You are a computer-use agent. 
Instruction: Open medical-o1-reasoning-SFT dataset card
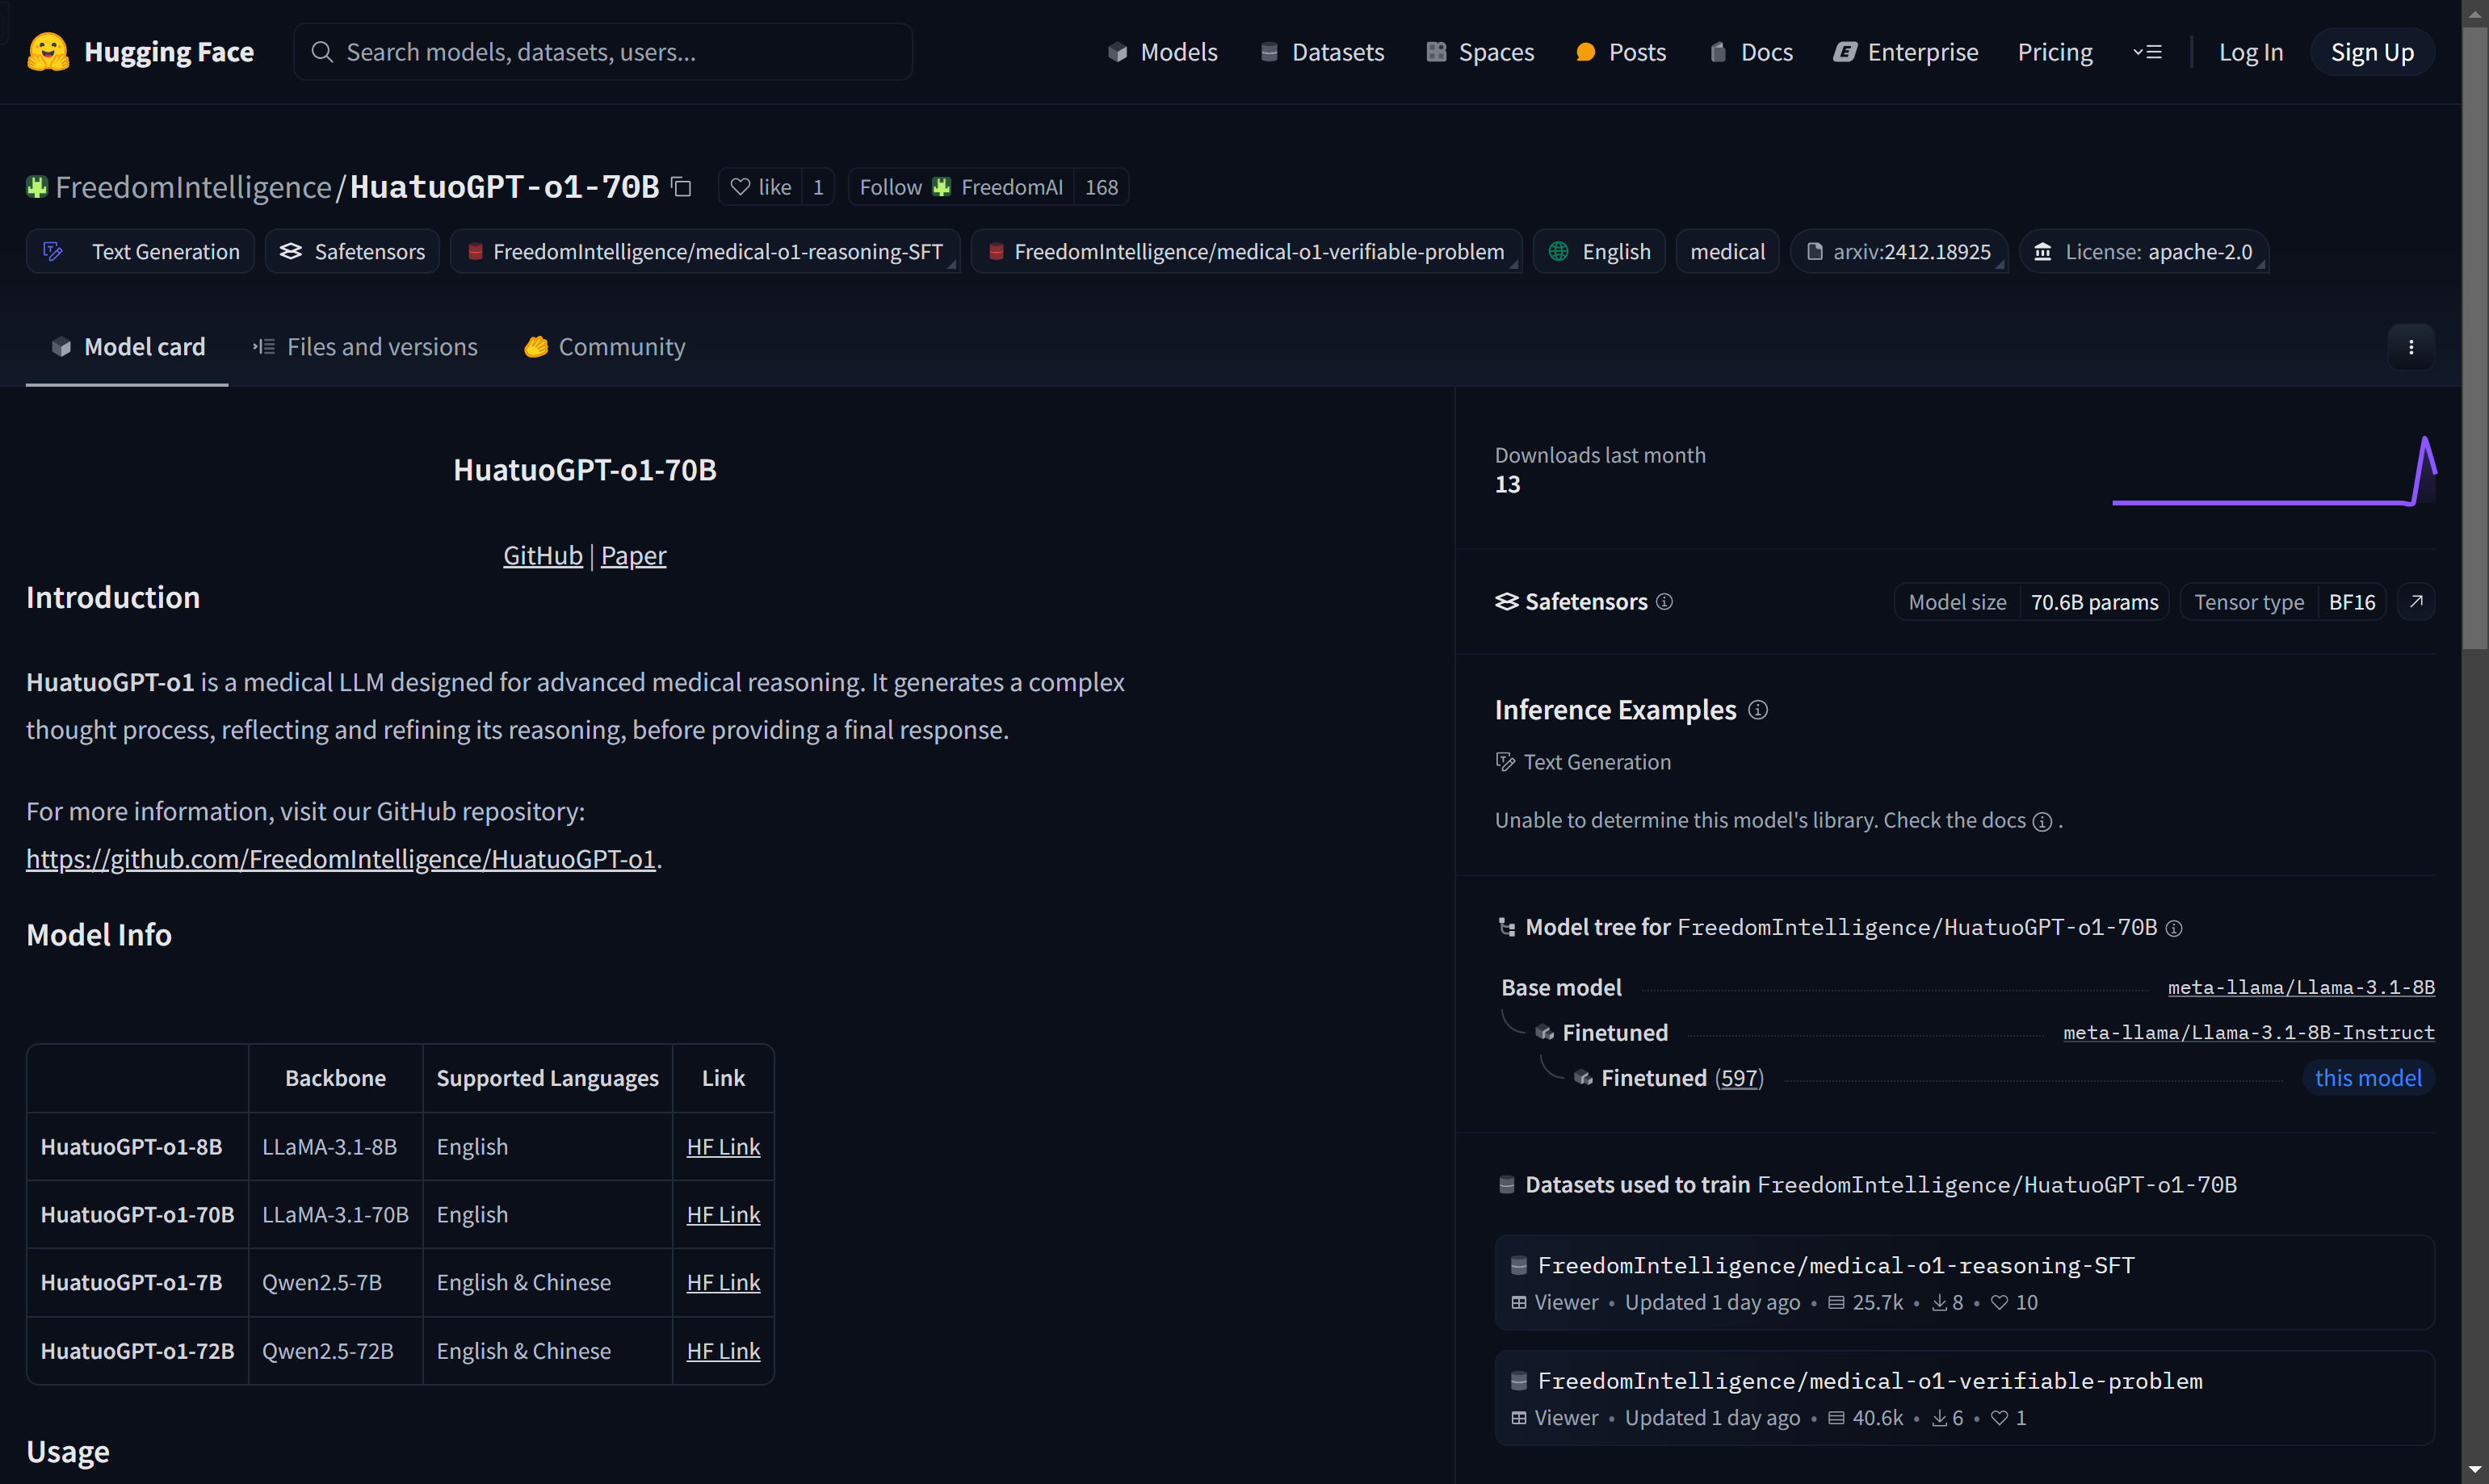1964,1283
